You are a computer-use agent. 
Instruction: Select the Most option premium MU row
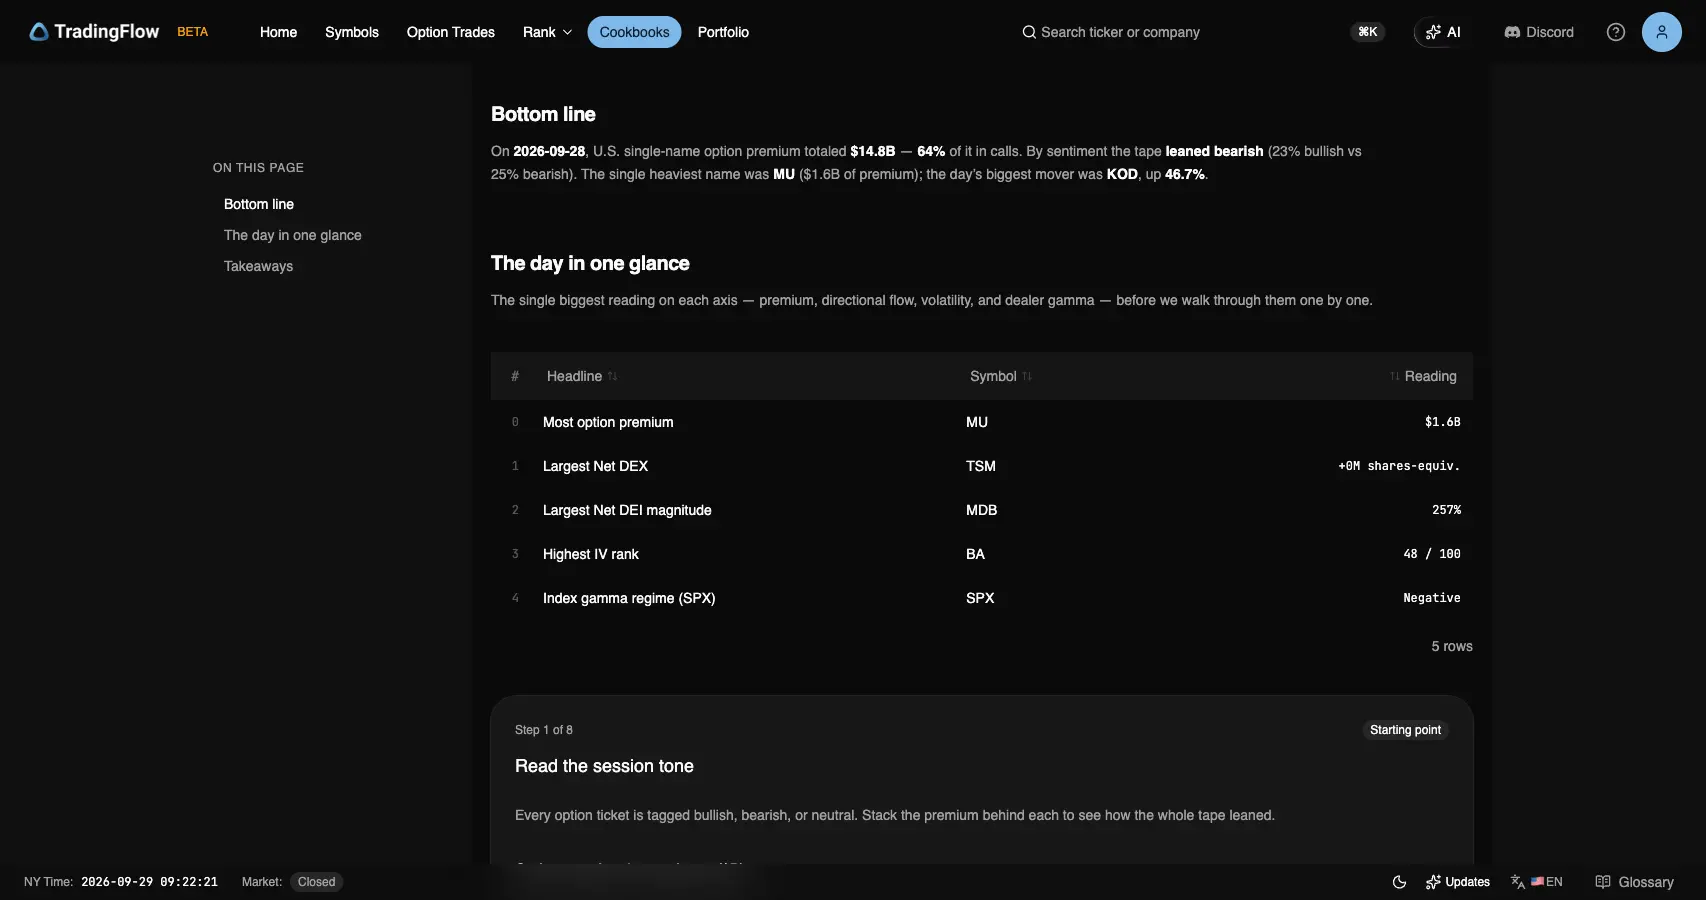tap(981, 422)
